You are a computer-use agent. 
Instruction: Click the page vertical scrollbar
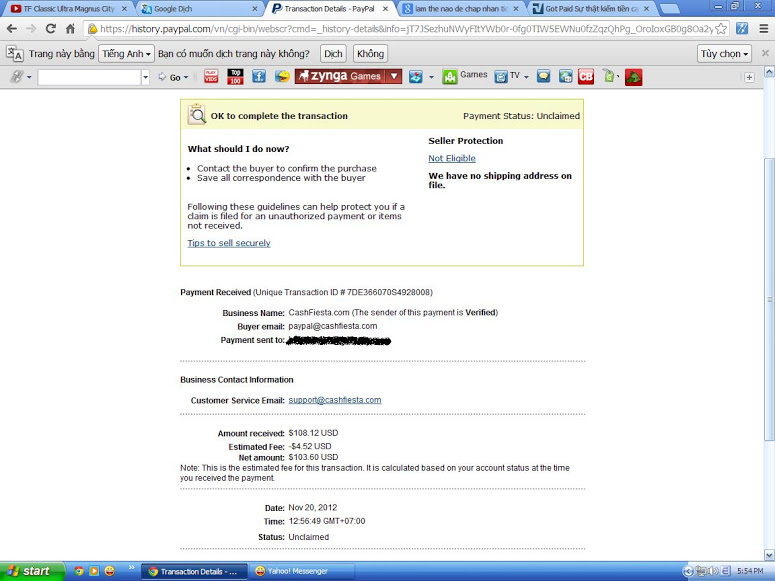[x=769, y=299]
